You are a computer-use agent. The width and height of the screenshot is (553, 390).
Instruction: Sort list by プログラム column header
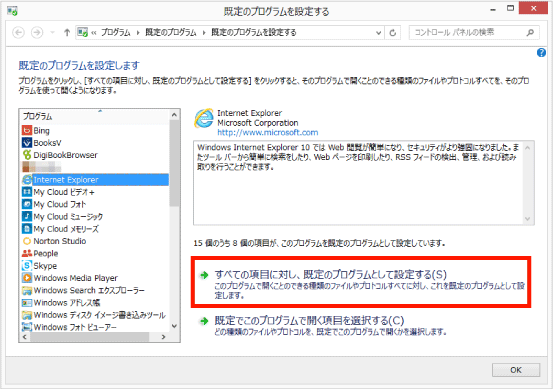tap(95, 116)
